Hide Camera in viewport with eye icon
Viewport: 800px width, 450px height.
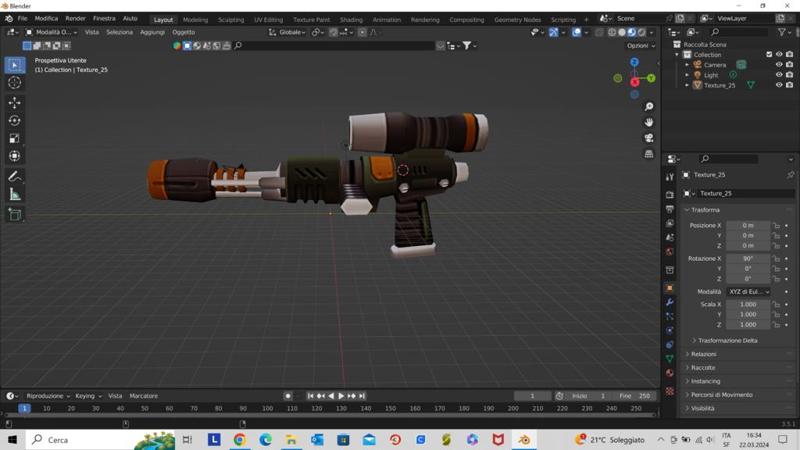(779, 65)
